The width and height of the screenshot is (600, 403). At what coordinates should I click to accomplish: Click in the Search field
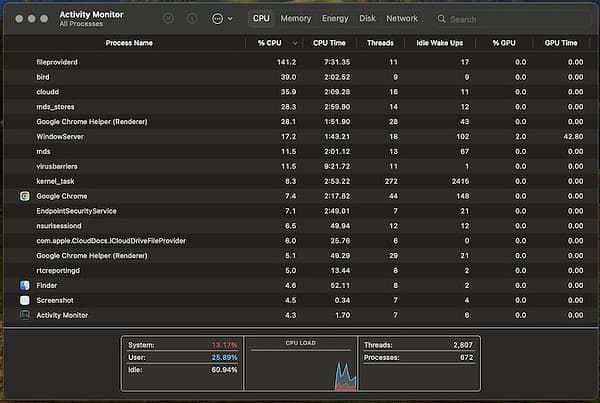point(510,19)
